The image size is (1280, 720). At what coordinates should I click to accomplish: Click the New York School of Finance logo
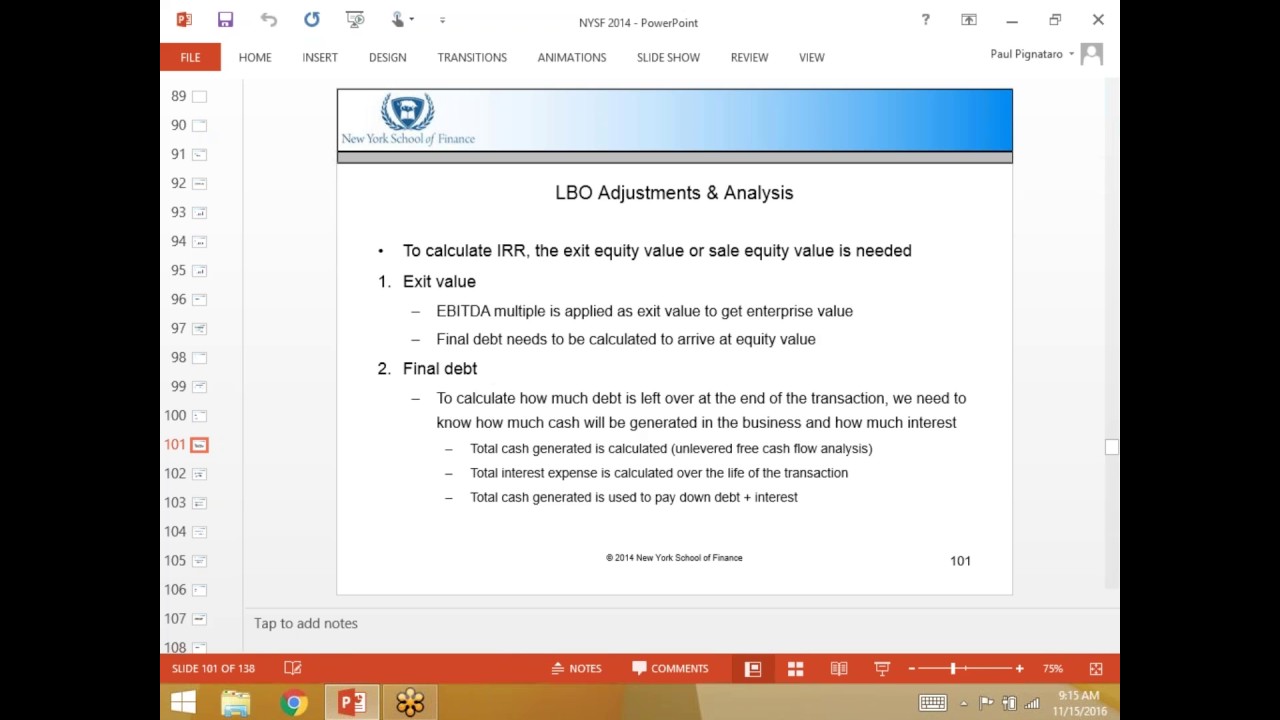pyautogui.click(x=408, y=119)
